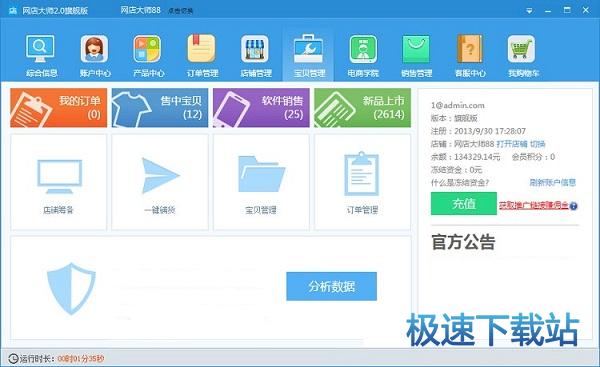
Task: Click 切换 shop switch link
Action: 538,144
